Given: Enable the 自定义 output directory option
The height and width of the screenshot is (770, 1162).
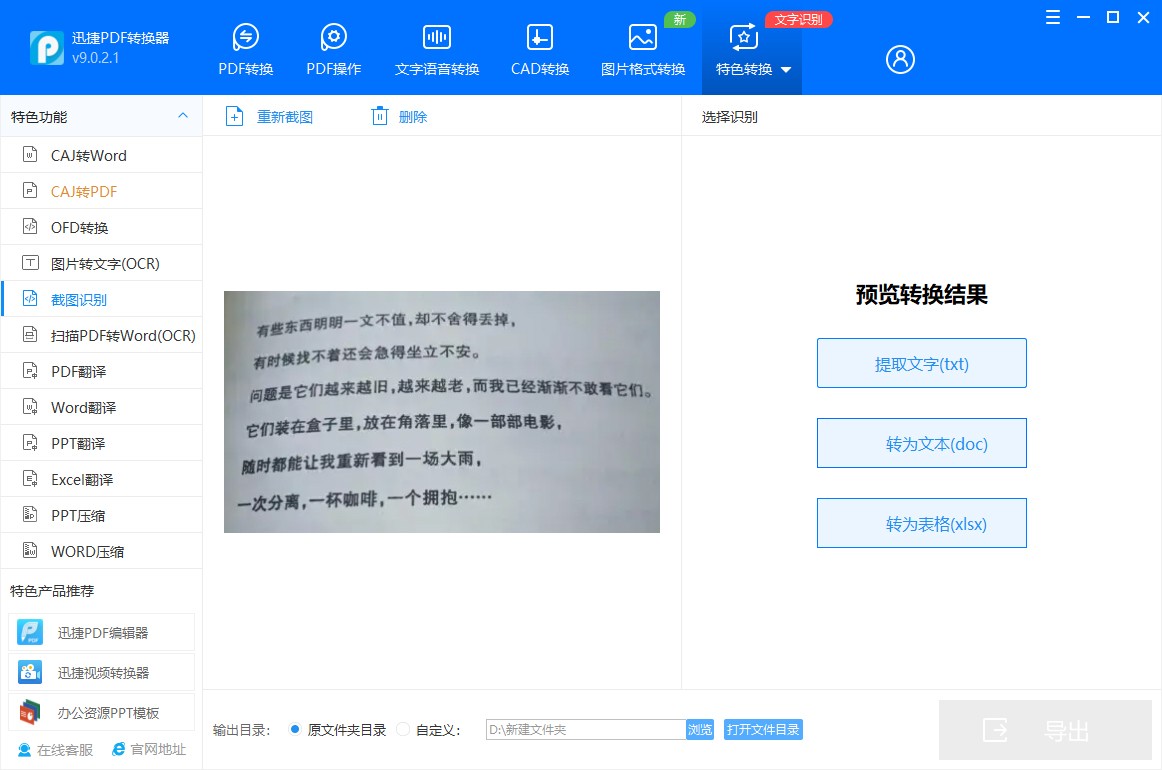Looking at the screenshot, I should coord(403,730).
